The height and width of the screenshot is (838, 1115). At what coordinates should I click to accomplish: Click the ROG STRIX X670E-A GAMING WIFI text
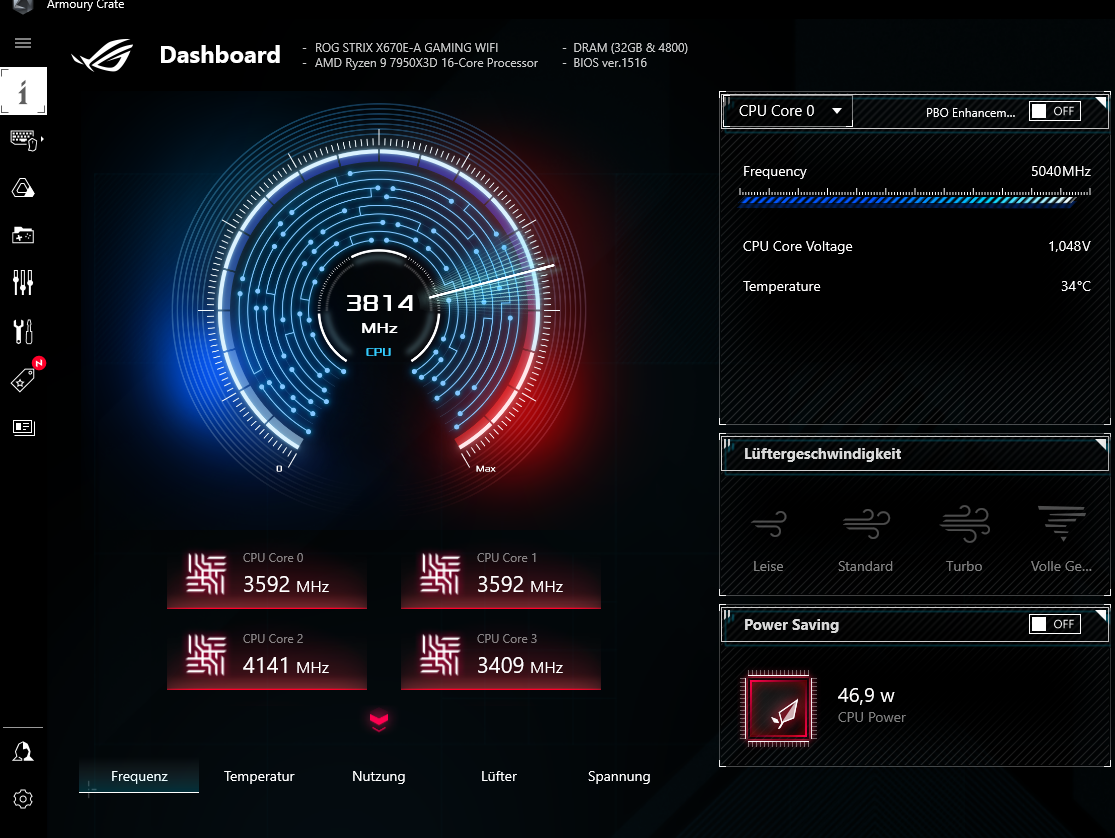click(406, 48)
